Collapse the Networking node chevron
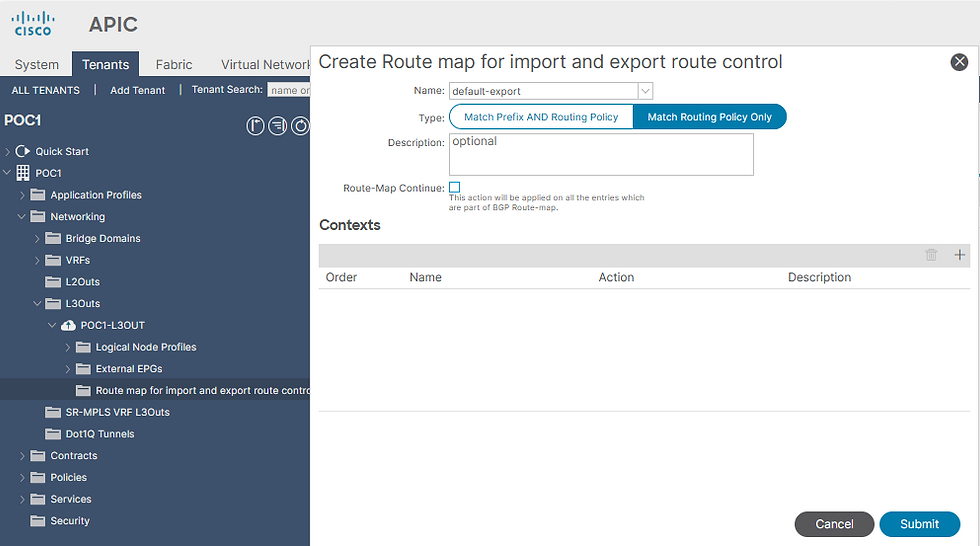The width and height of the screenshot is (980, 546). click(22, 216)
